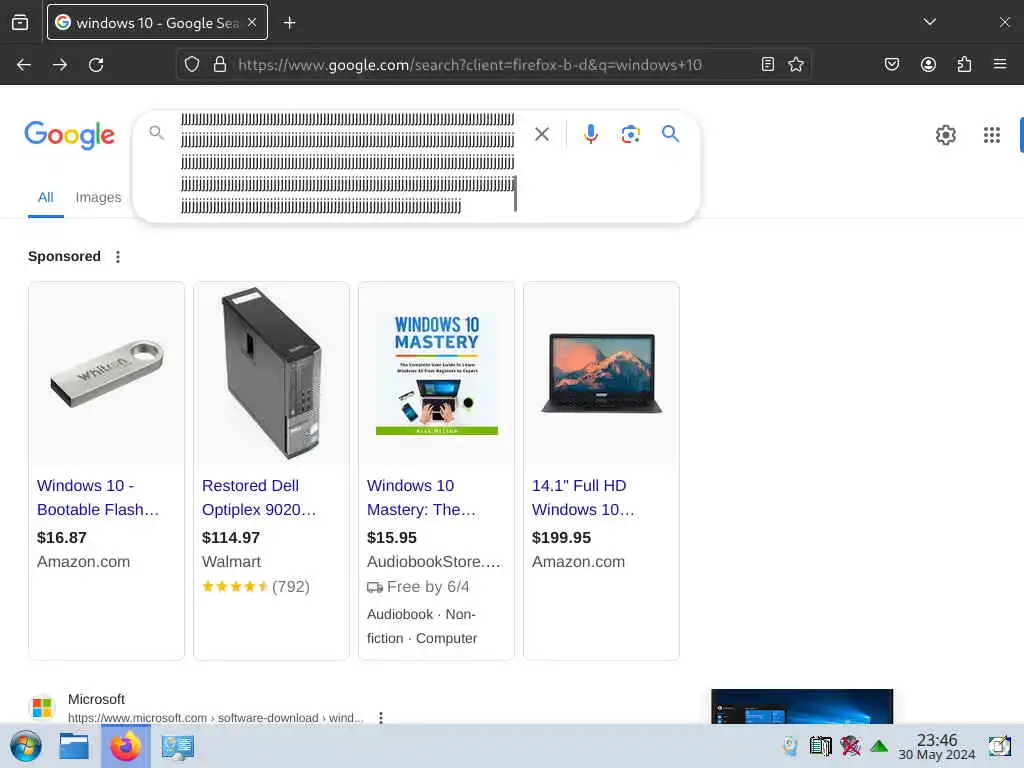Go forward one page
Viewport: 1024px width, 768px height.
click(x=60, y=65)
